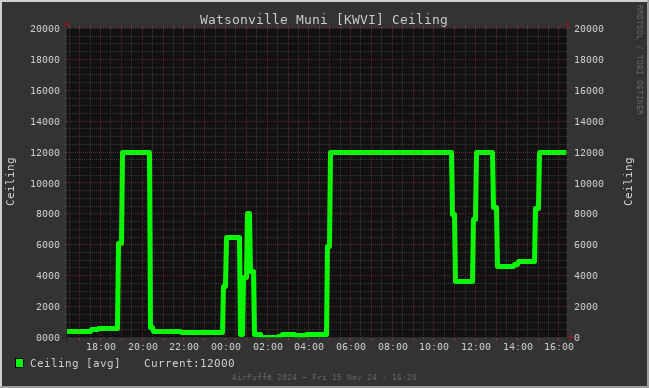
Task: Click the 06:00 time axis label
Action: pyautogui.click(x=351, y=347)
